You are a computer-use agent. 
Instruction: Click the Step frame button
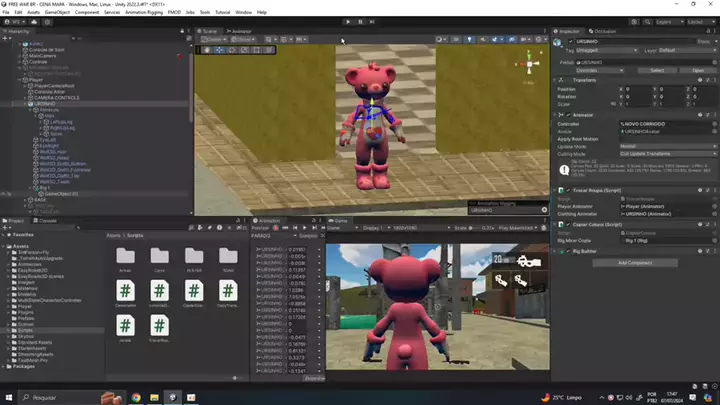(372, 21)
